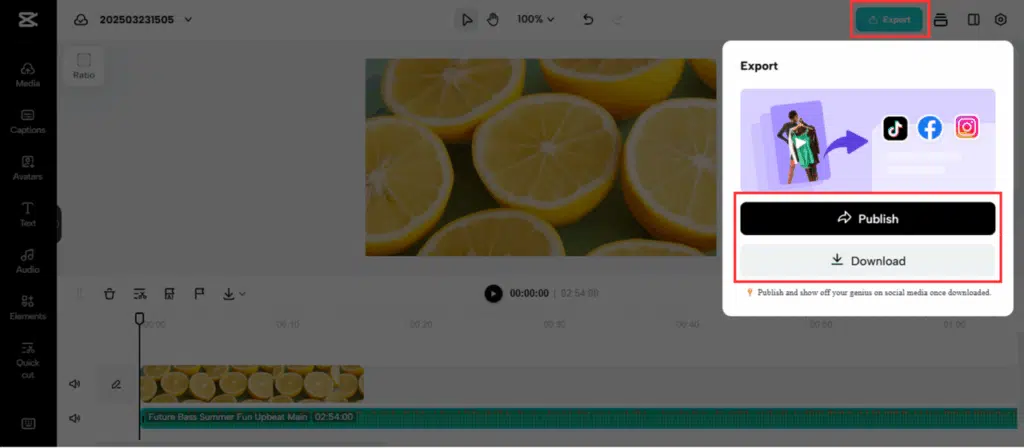Mute the lemon video track
This screenshot has height=448, width=1024.
75,383
